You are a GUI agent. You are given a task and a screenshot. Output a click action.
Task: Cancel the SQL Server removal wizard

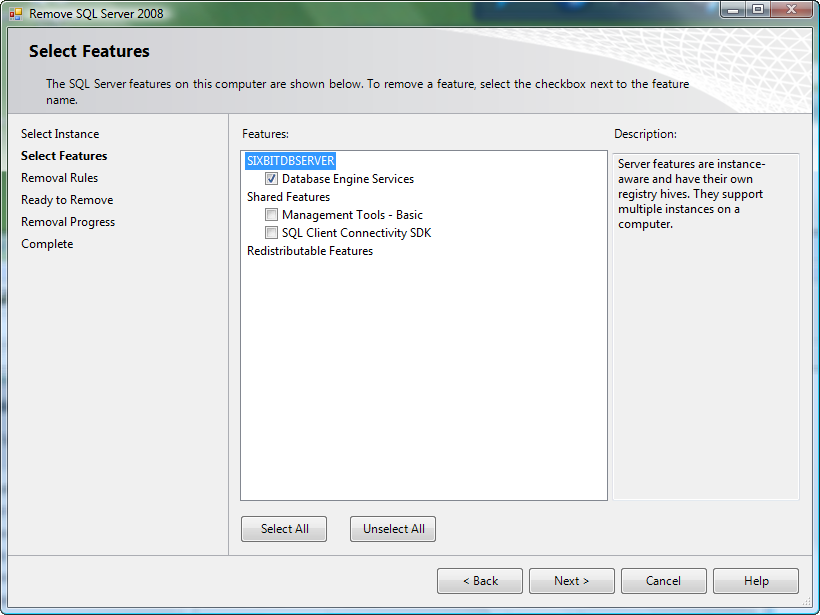(x=663, y=581)
